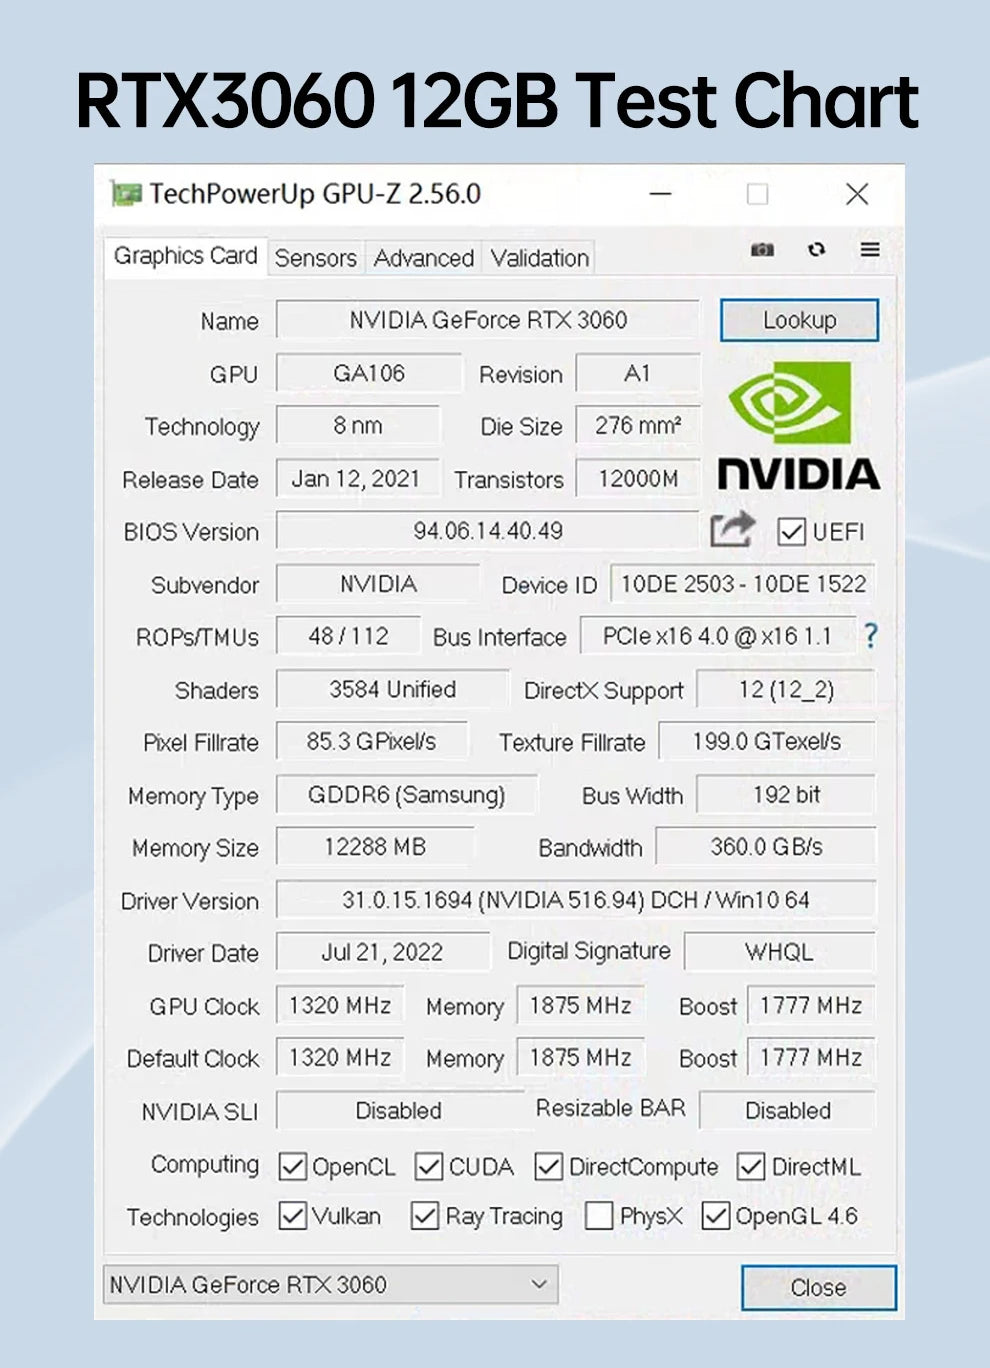Enable the PhysX checkbox
This screenshot has width=990, height=1368.
599,1216
